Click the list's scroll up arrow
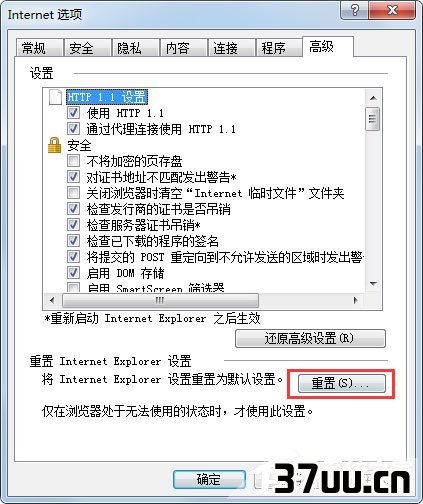 (373, 98)
